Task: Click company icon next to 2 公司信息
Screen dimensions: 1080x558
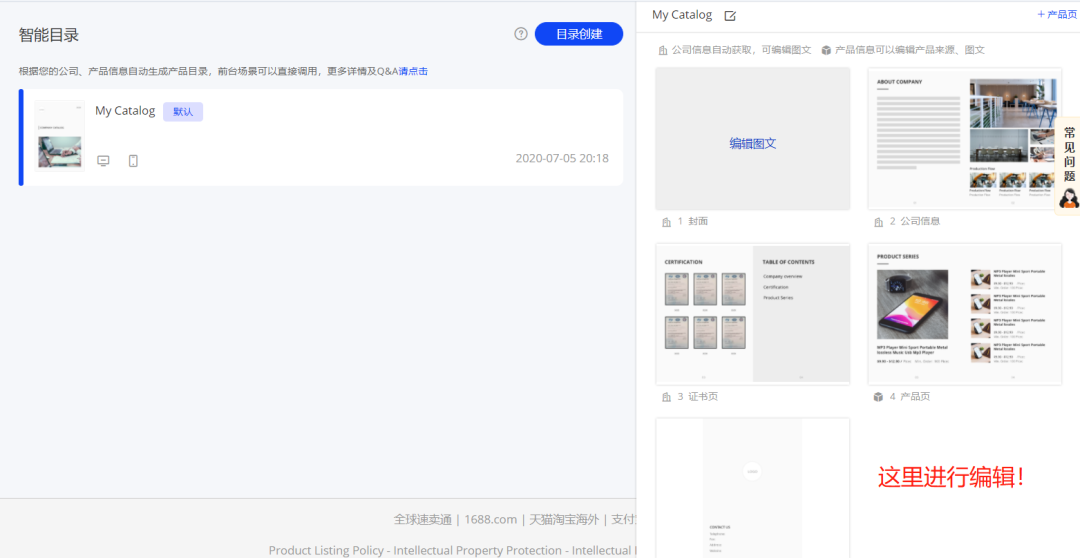Action: point(878,222)
